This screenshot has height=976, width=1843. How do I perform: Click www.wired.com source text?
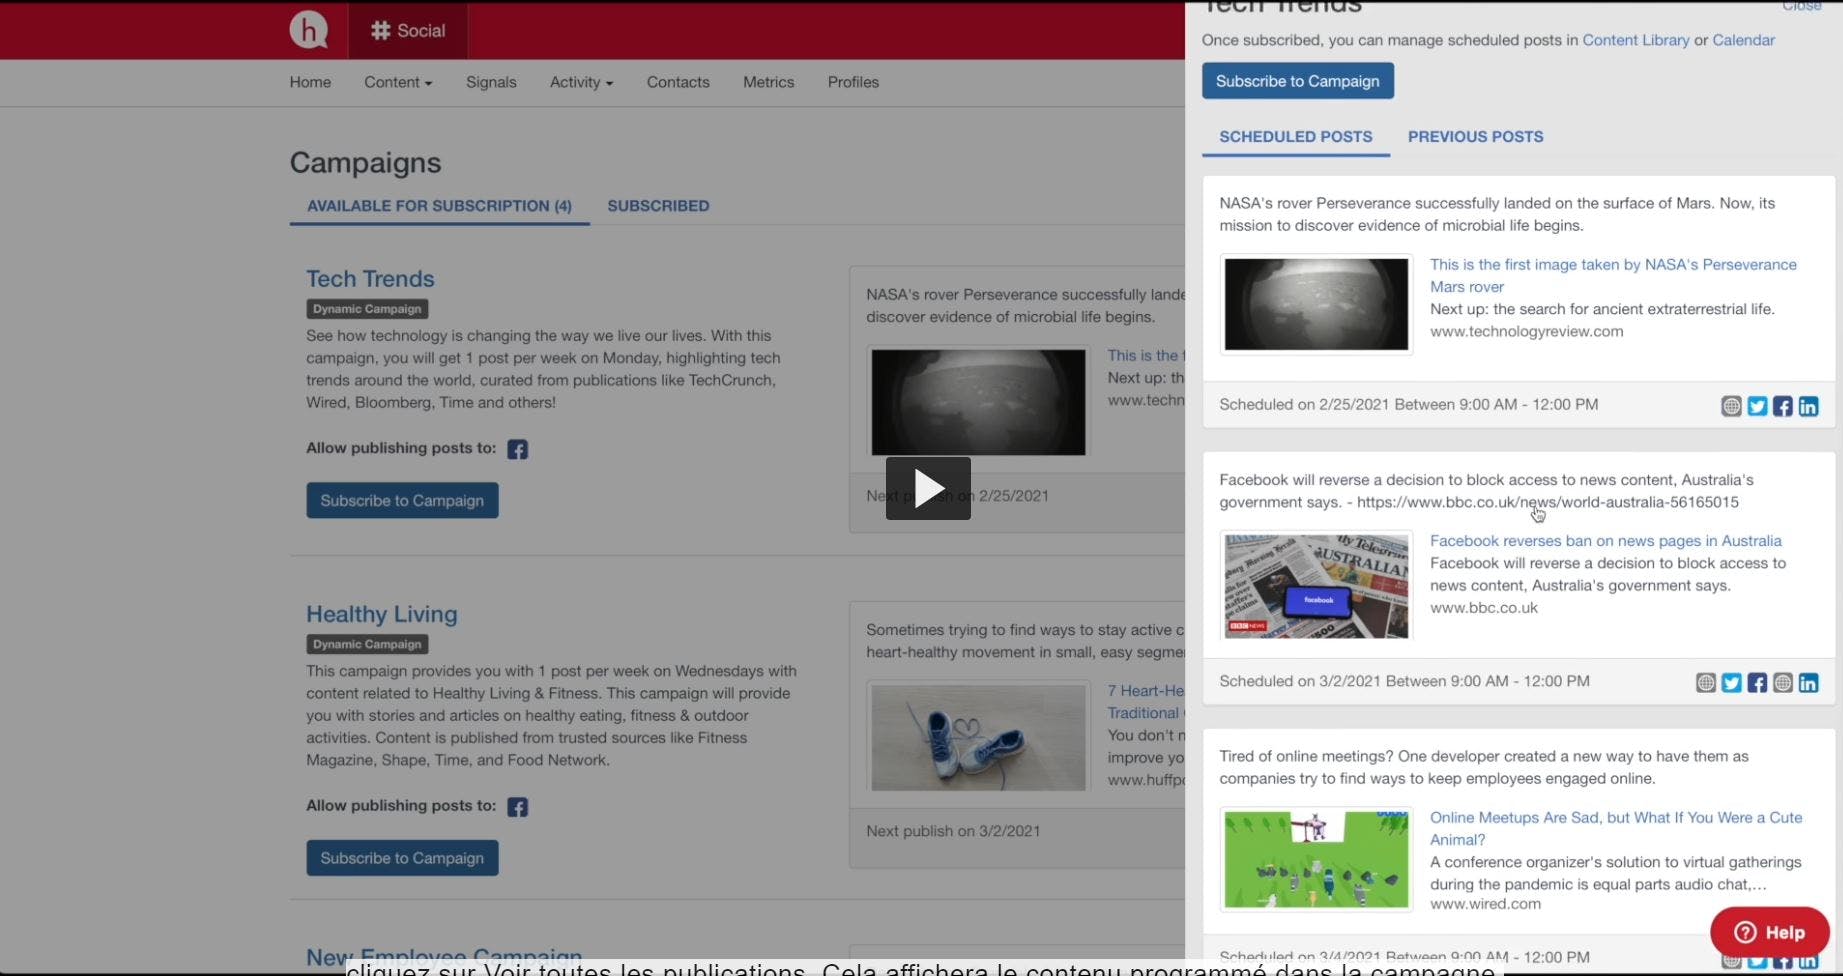click(x=1485, y=903)
